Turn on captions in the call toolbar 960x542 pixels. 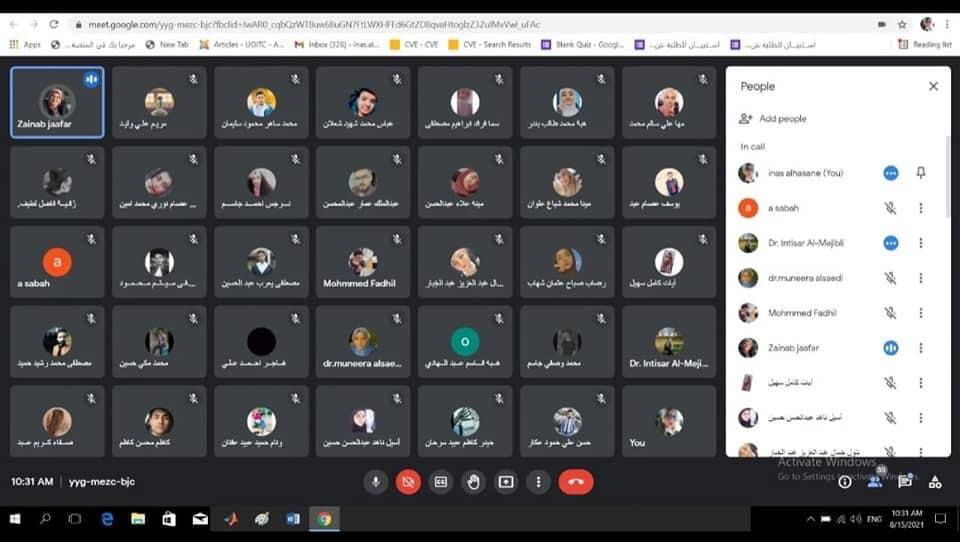tap(440, 482)
